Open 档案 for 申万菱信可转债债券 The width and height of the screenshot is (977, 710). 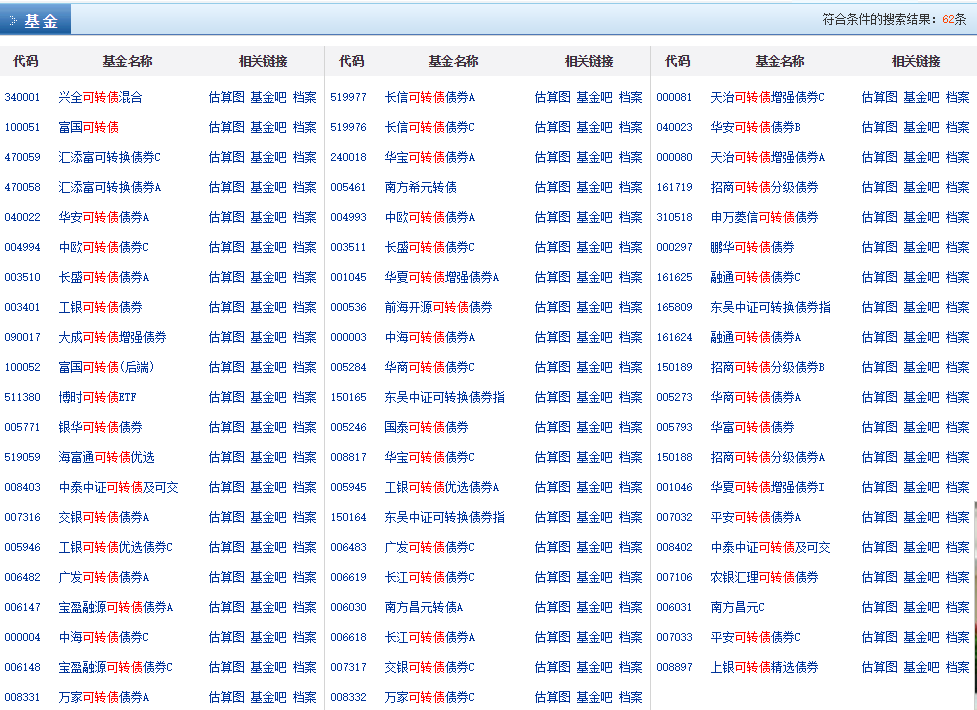pos(957,218)
